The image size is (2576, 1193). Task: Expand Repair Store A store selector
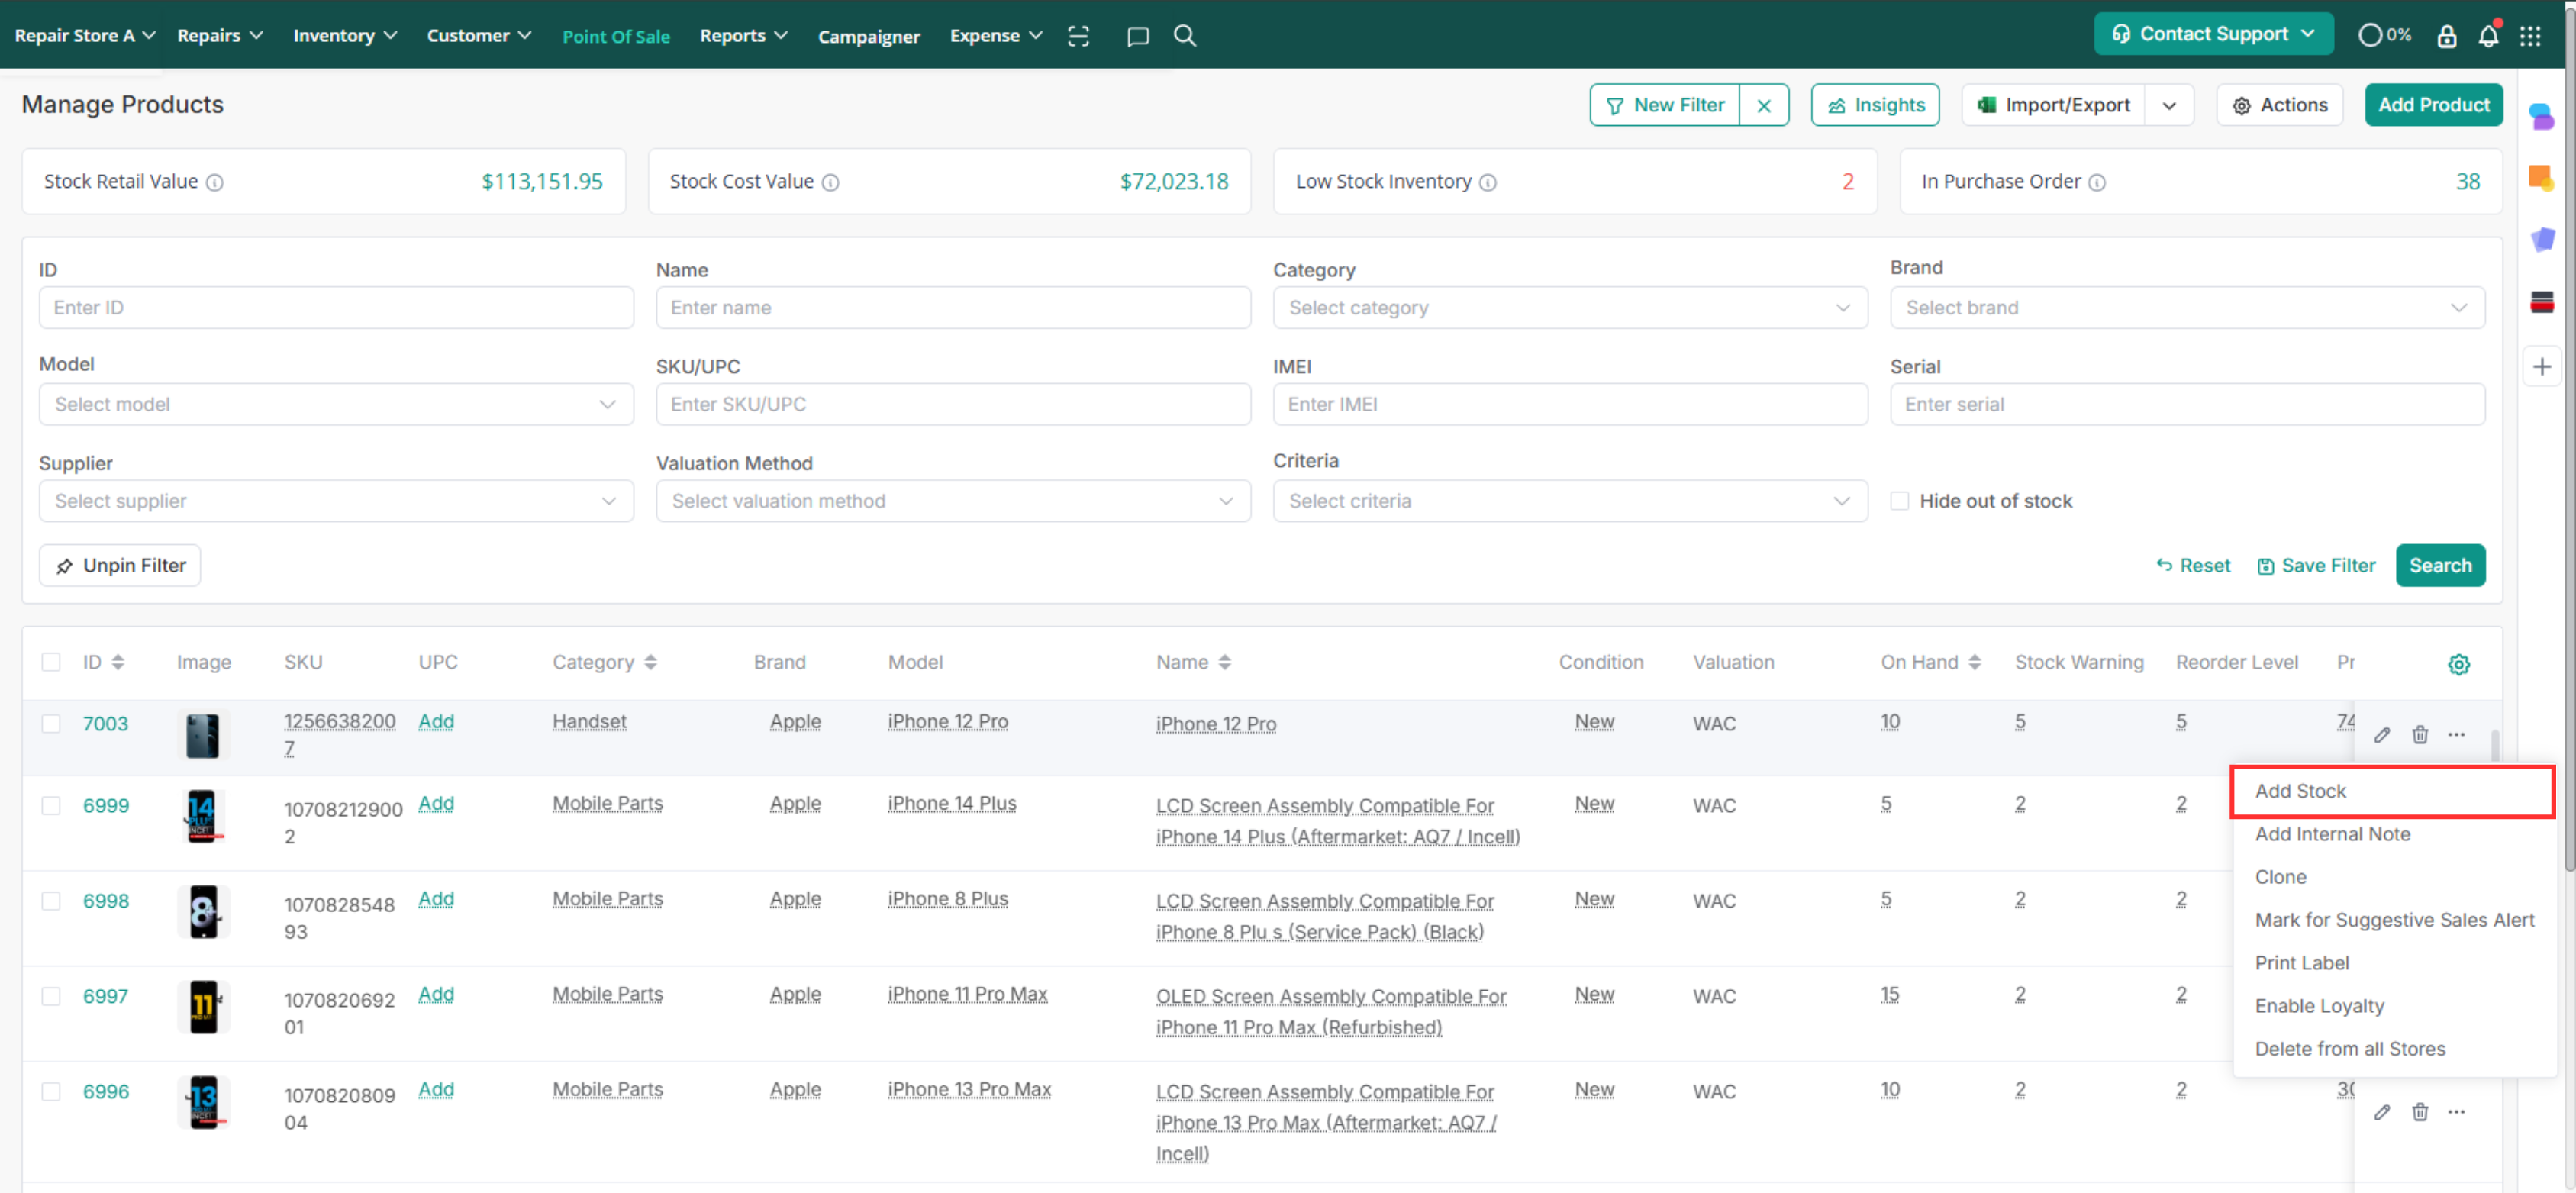pyautogui.click(x=85, y=36)
